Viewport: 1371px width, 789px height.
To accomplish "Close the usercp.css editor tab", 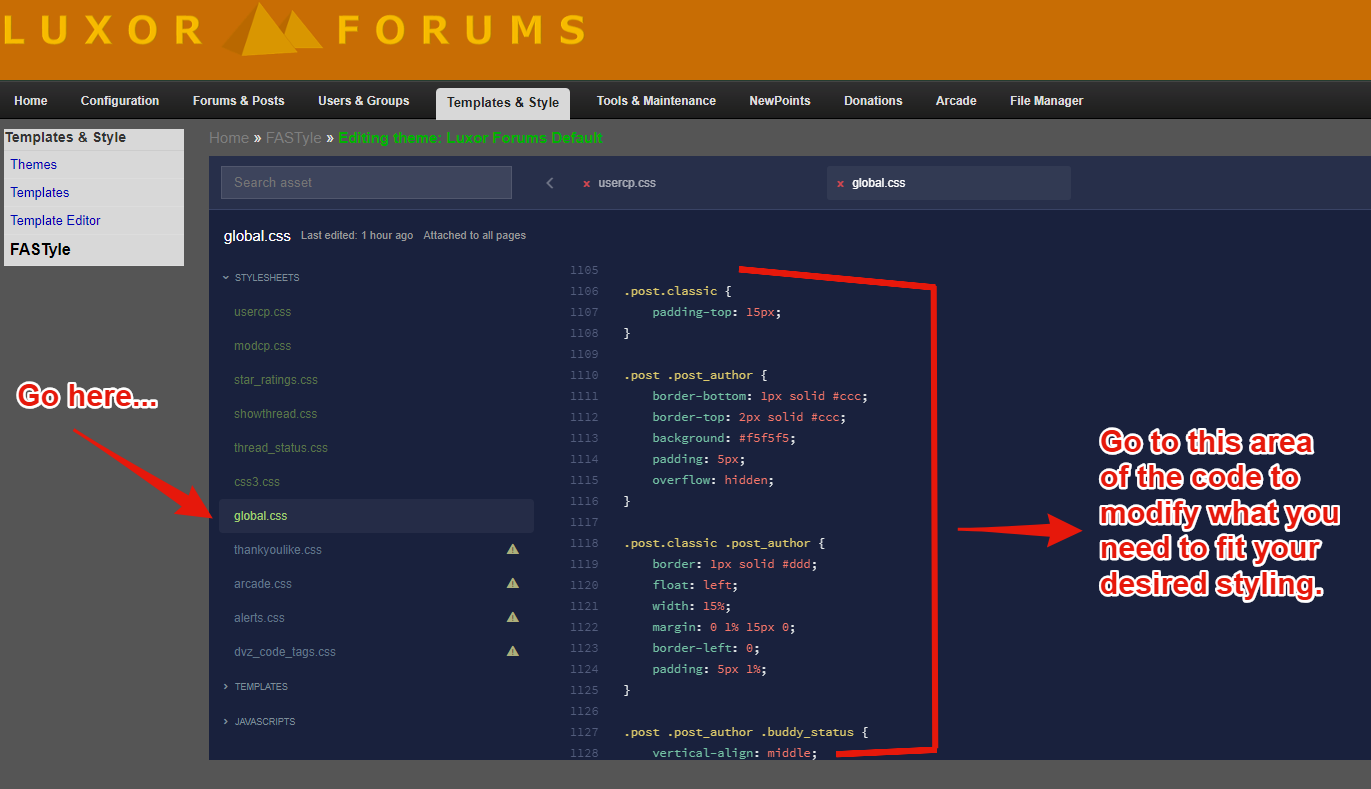I will (x=586, y=184).
